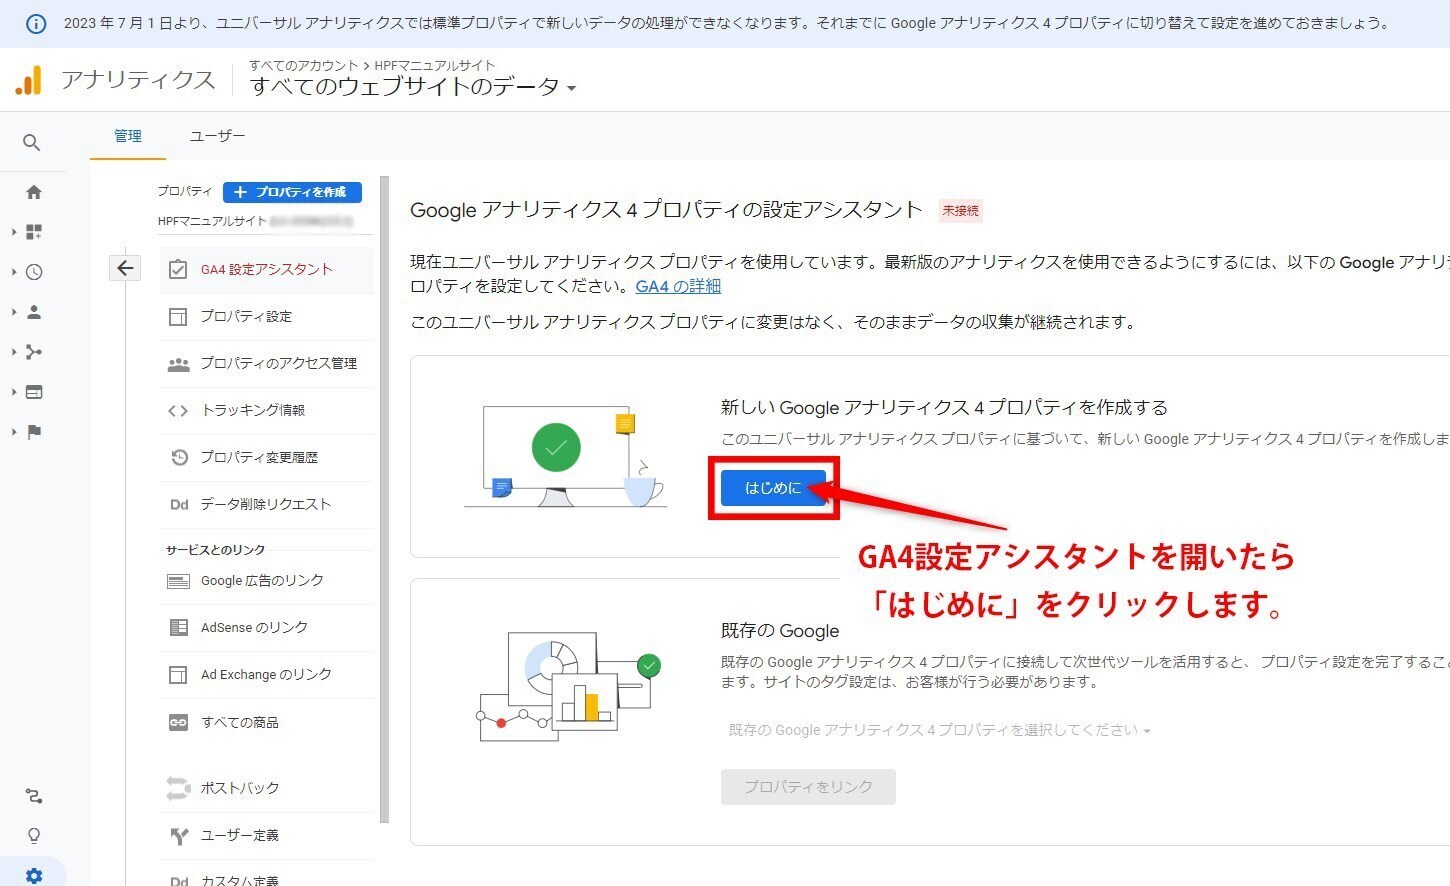Click the Ad Exchange のリンク icon
The width and height of the screenshot is (1450, 886).
tap(178, 675)
